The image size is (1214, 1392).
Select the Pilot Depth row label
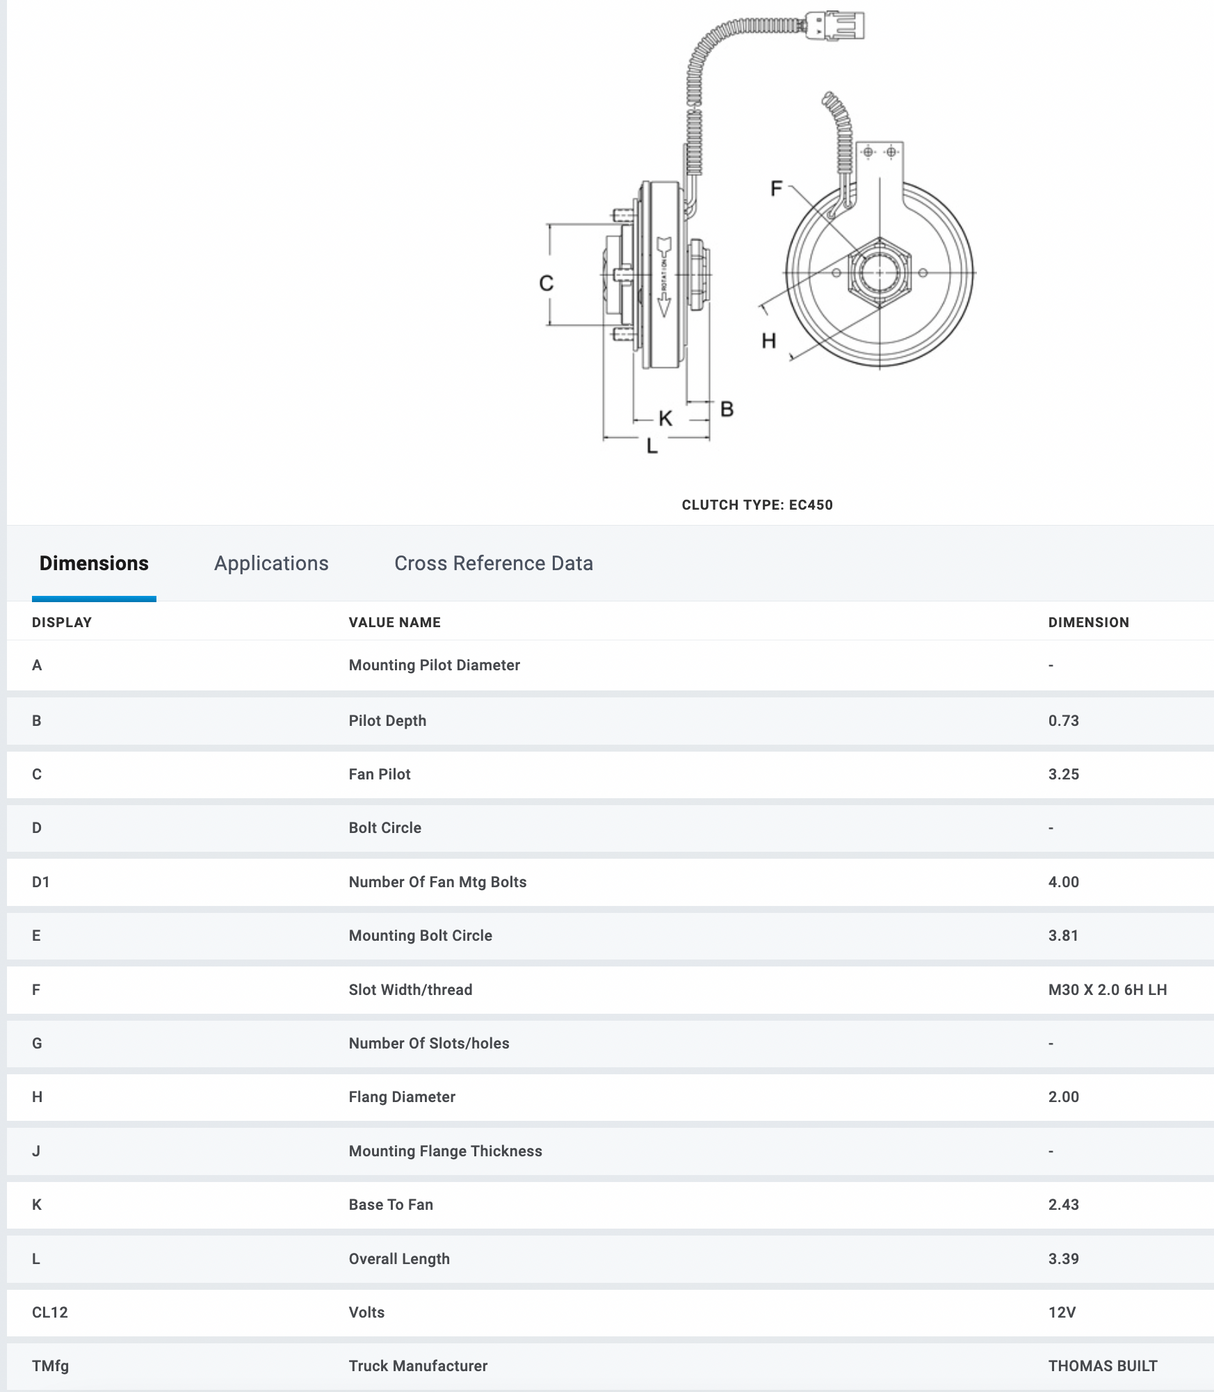pos(387,721)
